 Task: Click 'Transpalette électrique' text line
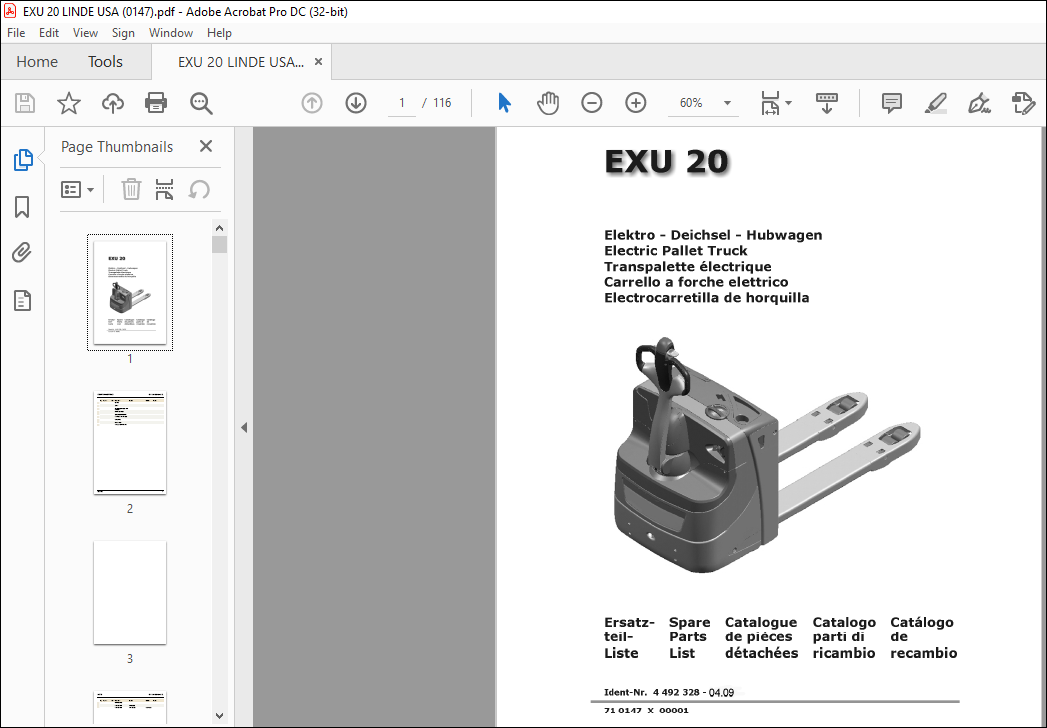[x=688, y=266]
